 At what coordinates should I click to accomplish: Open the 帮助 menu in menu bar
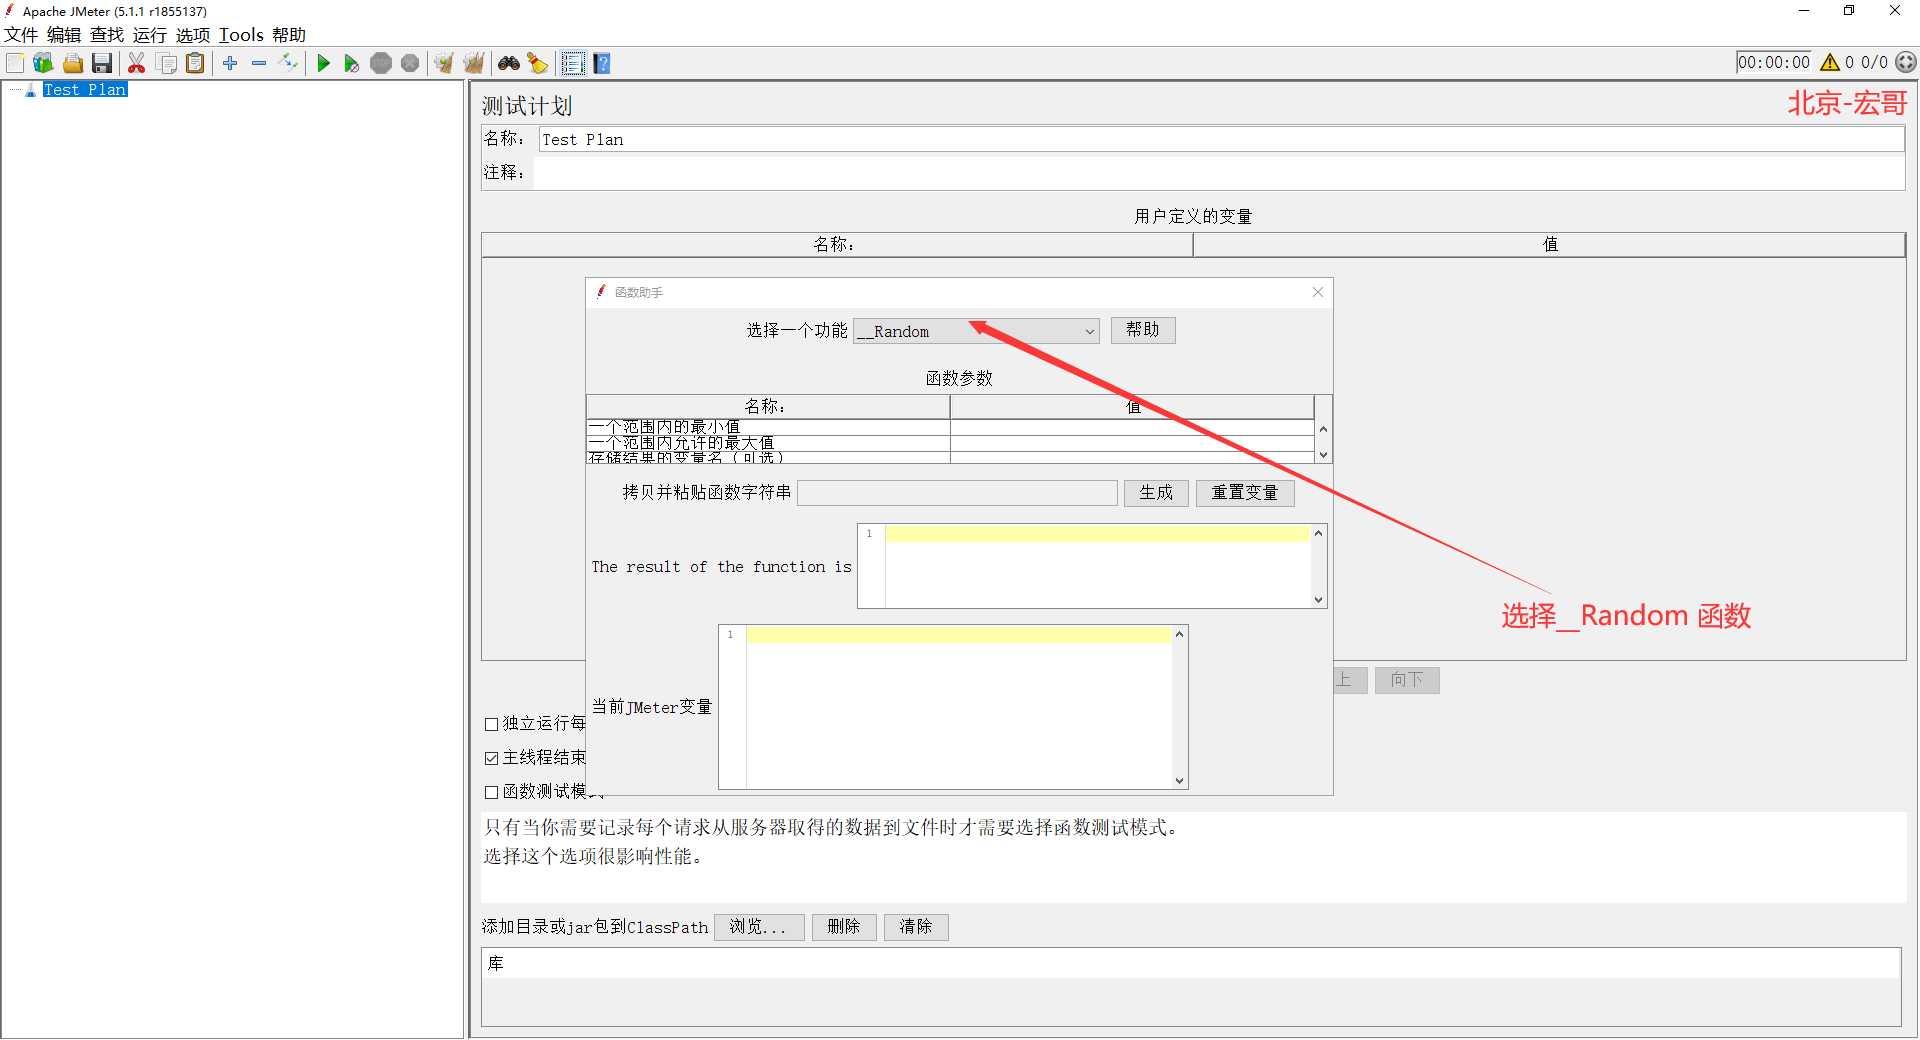click(289, 35)
